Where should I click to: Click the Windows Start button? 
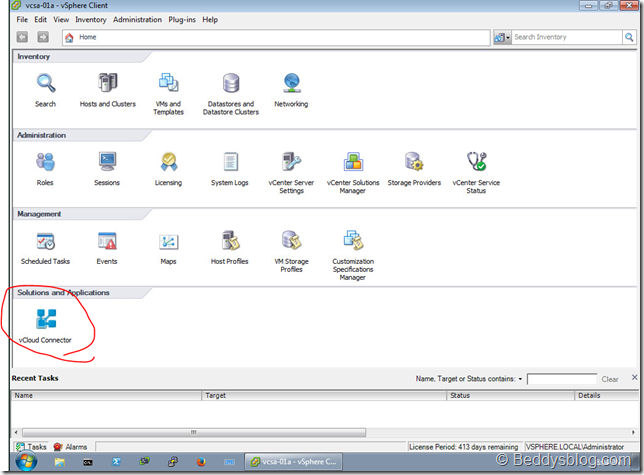click(26, 461)
